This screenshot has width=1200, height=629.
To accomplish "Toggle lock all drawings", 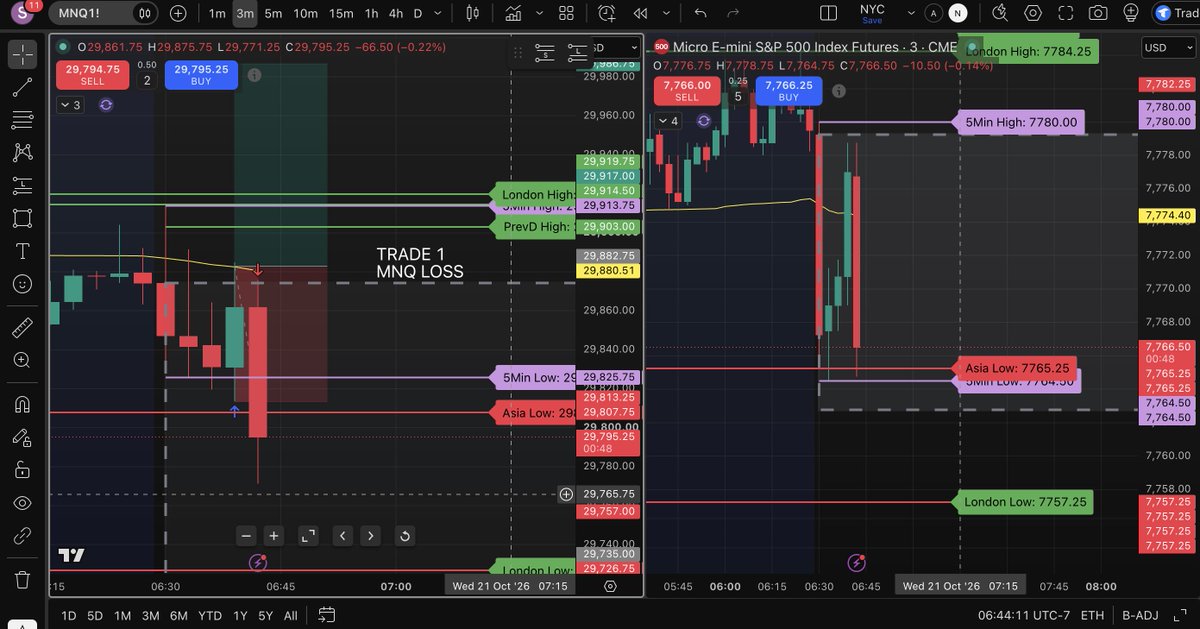I will click(22, 469).
